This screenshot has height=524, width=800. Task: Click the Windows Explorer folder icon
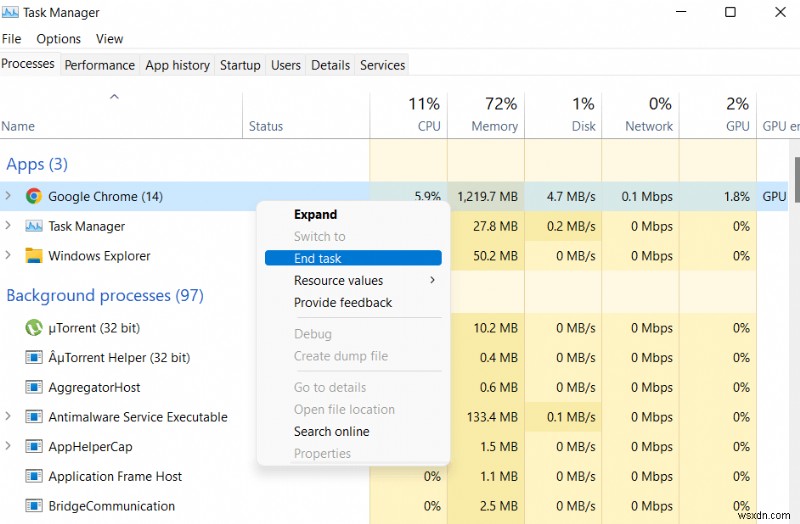(x=34, y=256)
